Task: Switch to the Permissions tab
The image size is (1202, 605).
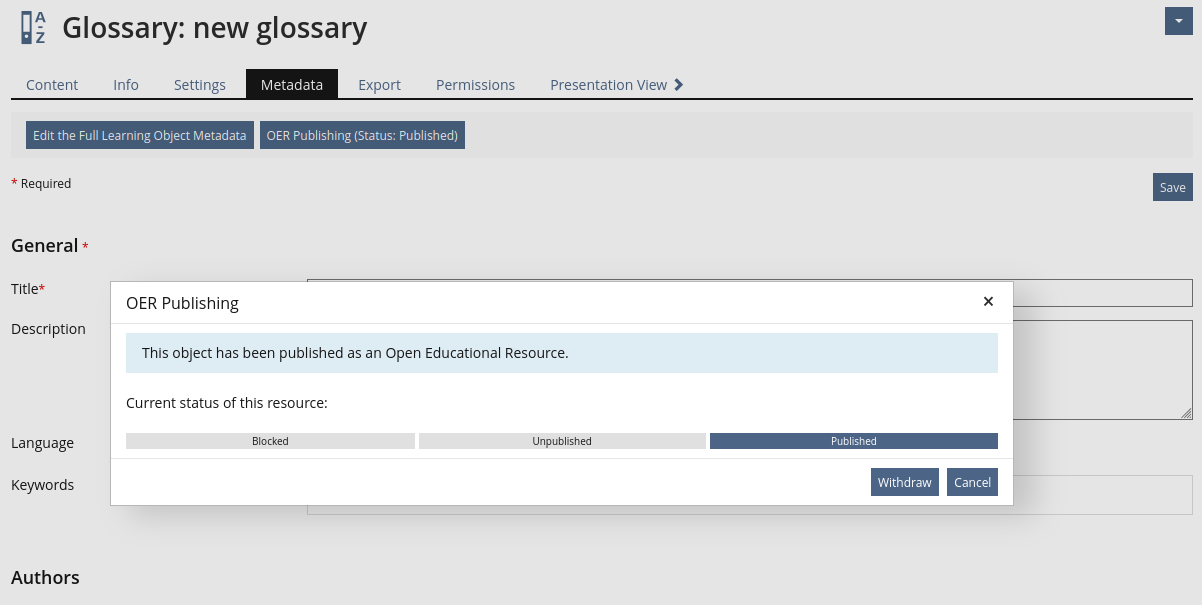Action: (x=475, y=85)
